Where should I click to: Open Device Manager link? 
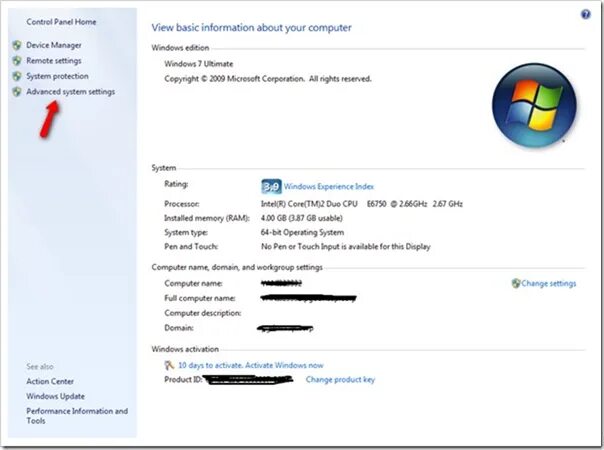tap(54, 45)
